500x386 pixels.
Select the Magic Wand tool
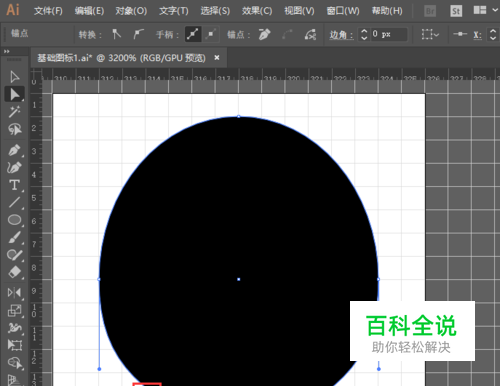click(14, 112)
